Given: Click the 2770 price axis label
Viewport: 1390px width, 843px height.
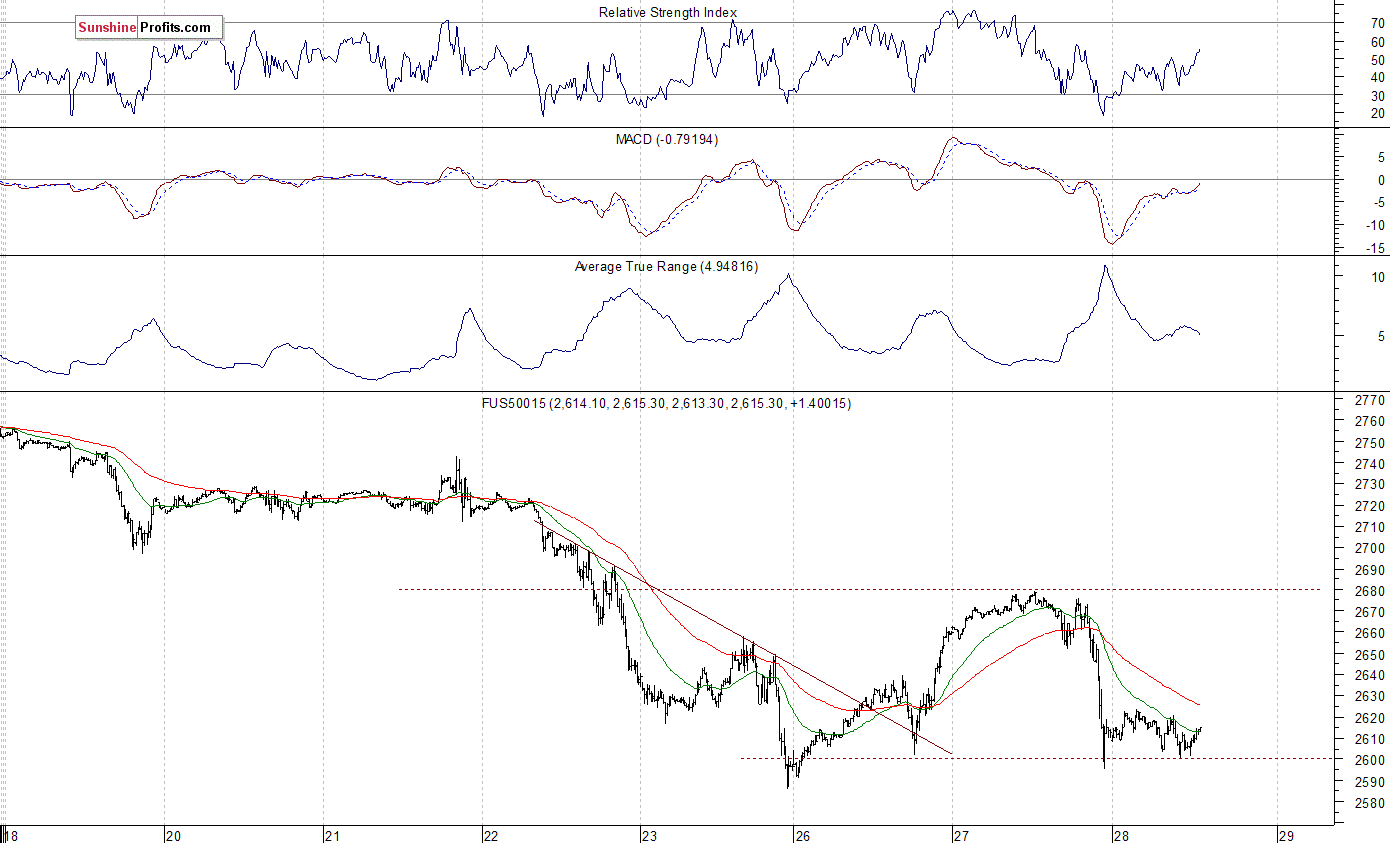Looking at the screenshot, I should pos(1369,400).
